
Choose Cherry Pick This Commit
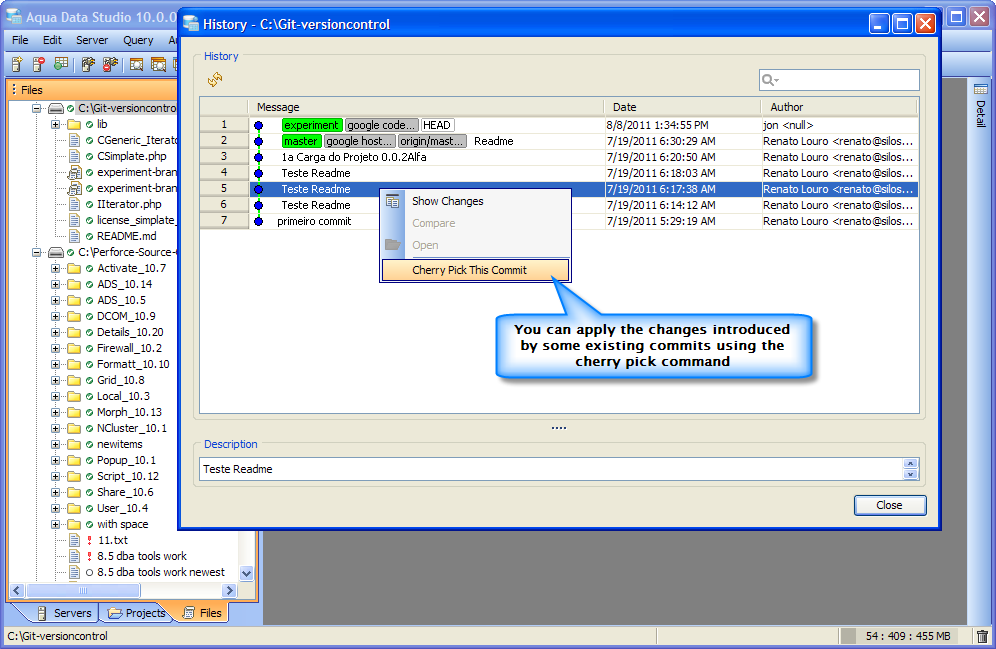tap(475, 270)
